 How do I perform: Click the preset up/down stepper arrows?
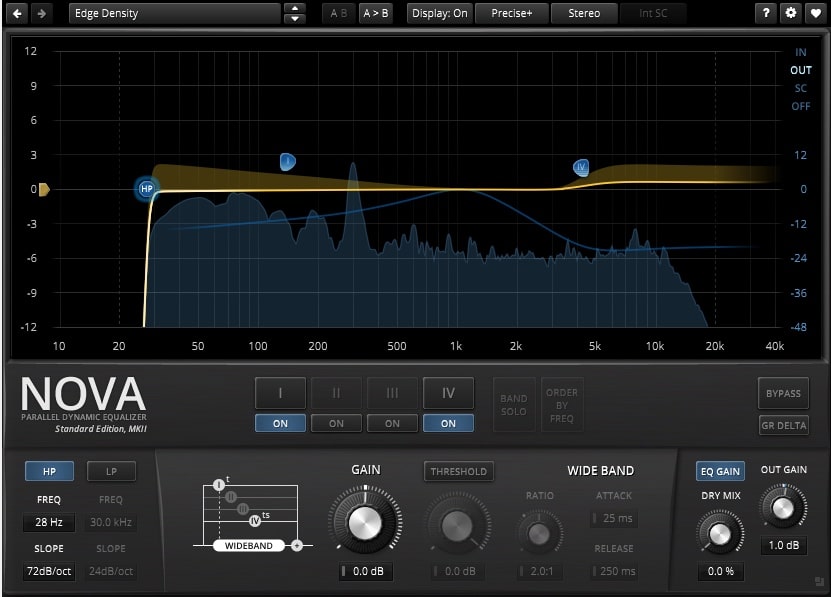[x=296, y=13]
